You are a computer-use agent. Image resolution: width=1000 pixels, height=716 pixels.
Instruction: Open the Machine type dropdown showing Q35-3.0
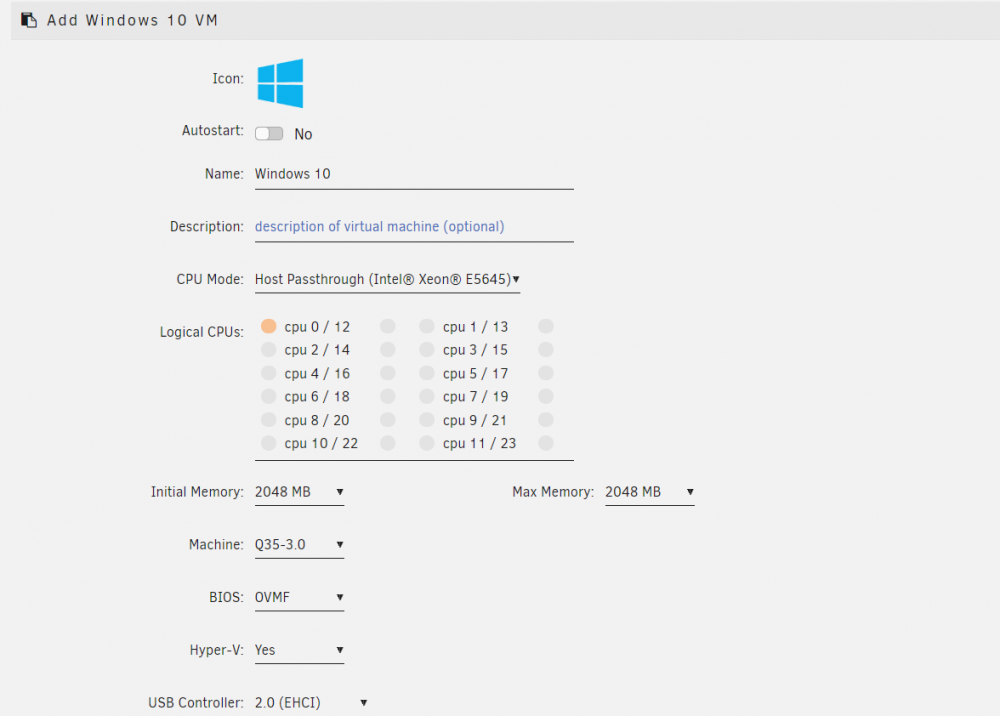[299, 545]
